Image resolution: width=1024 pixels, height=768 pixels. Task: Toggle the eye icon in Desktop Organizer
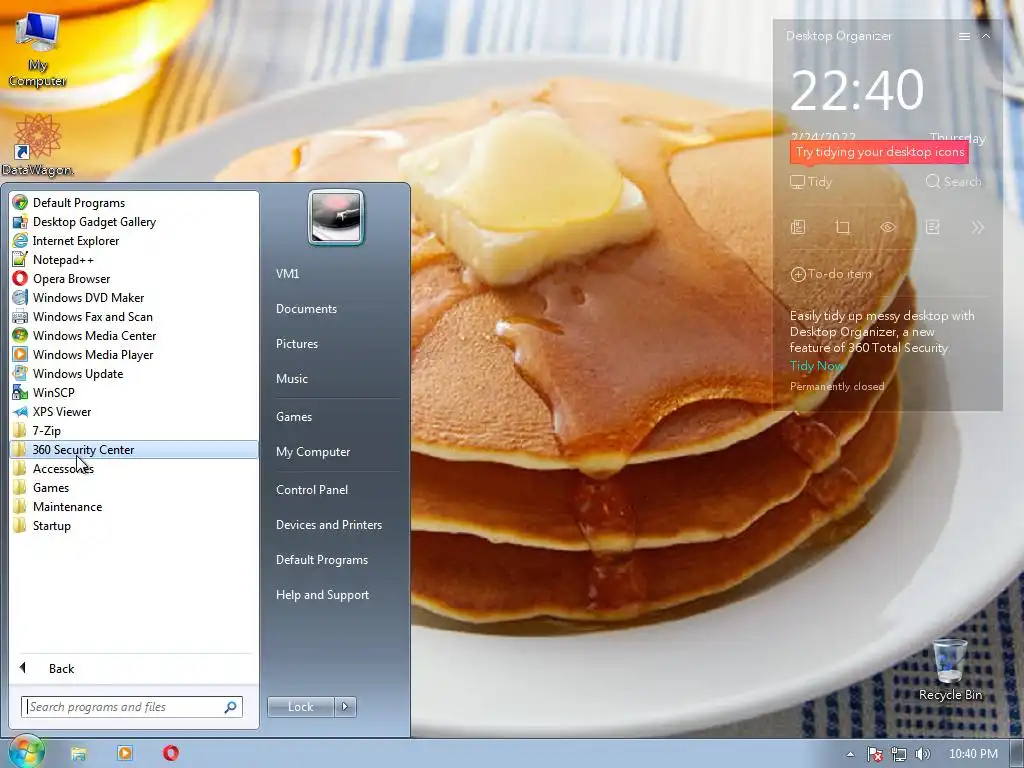click(x=888, y=227)
